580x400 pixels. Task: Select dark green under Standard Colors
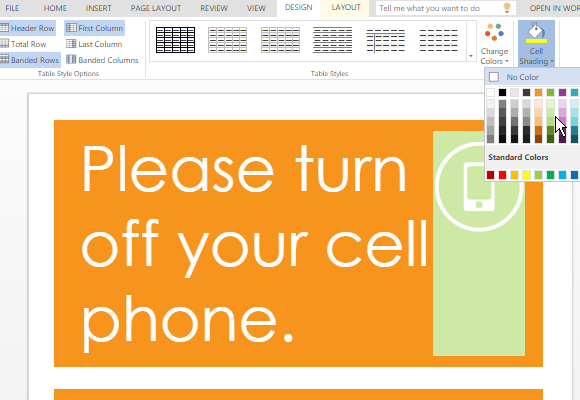550,175
